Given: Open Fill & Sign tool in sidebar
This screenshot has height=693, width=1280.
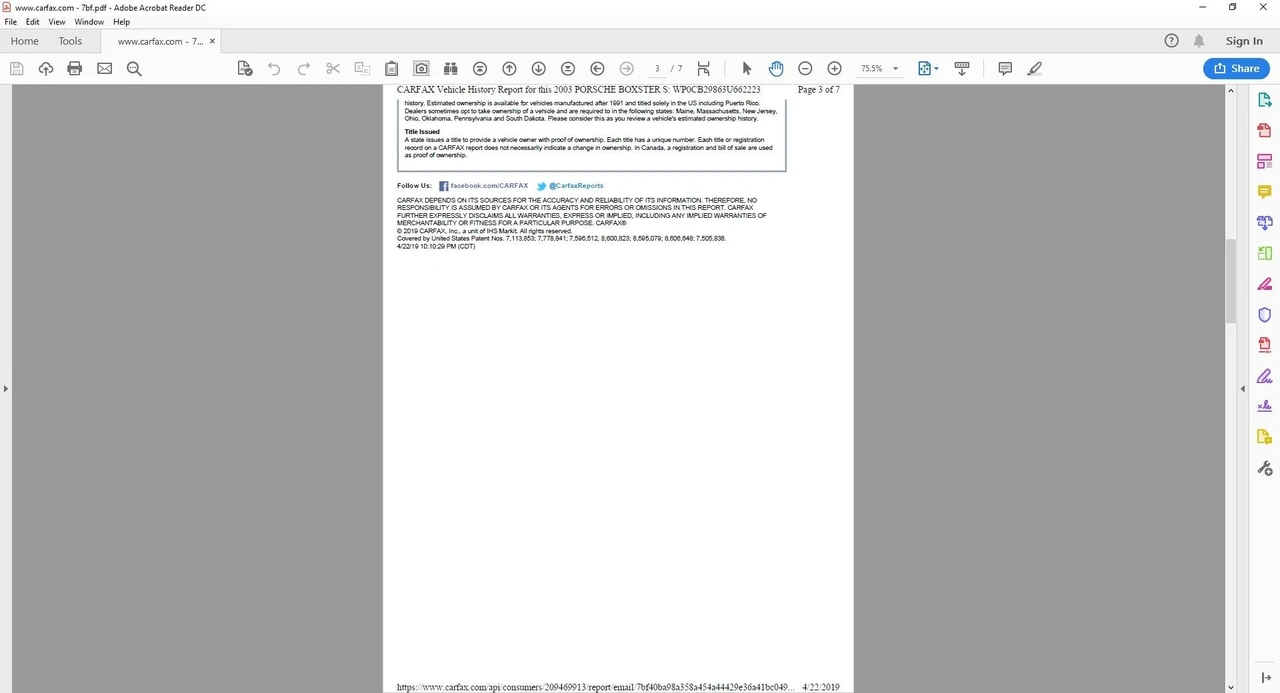Looking at the screenshot, I should coord(1264,376).
